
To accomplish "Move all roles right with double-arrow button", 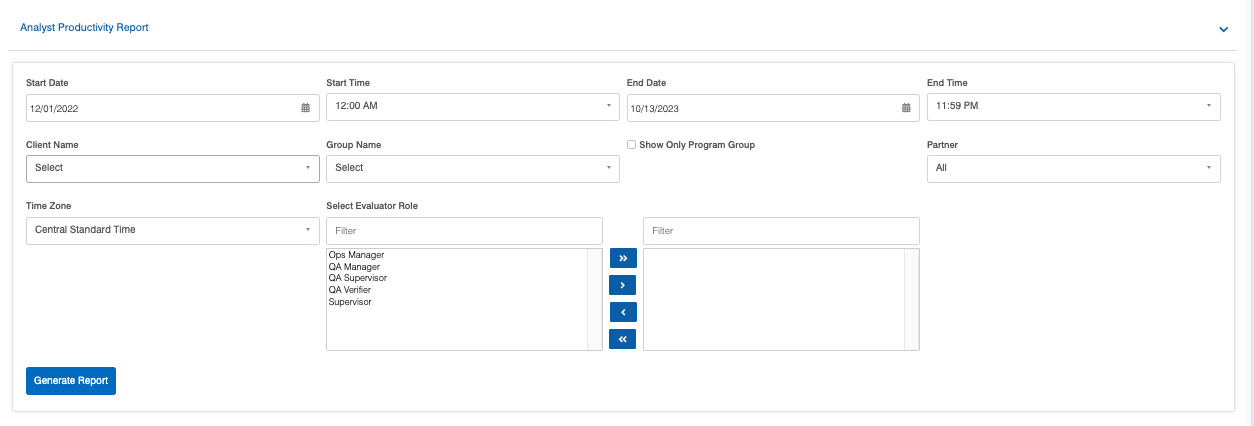I will point(622,258).
